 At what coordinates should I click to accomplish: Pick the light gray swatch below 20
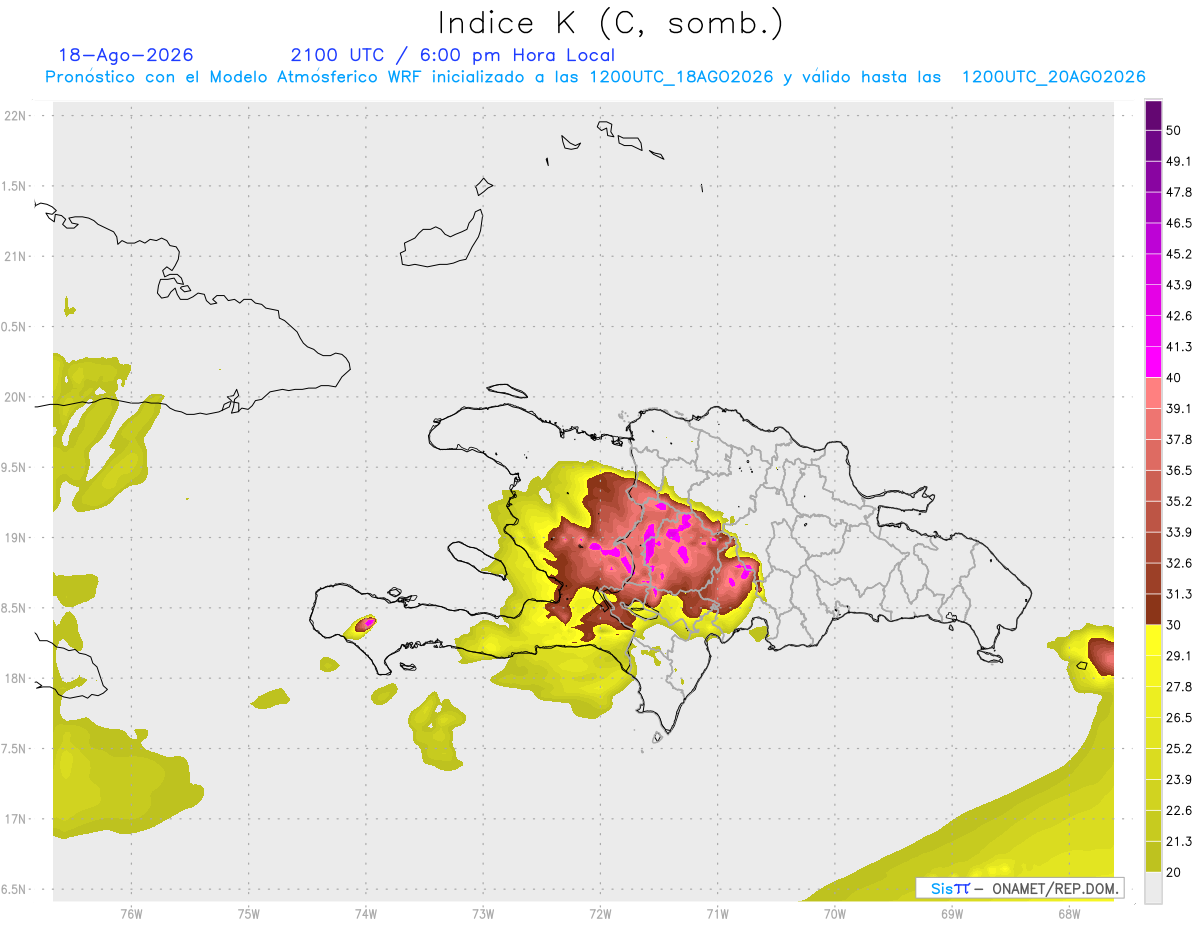click(1153, 888)
